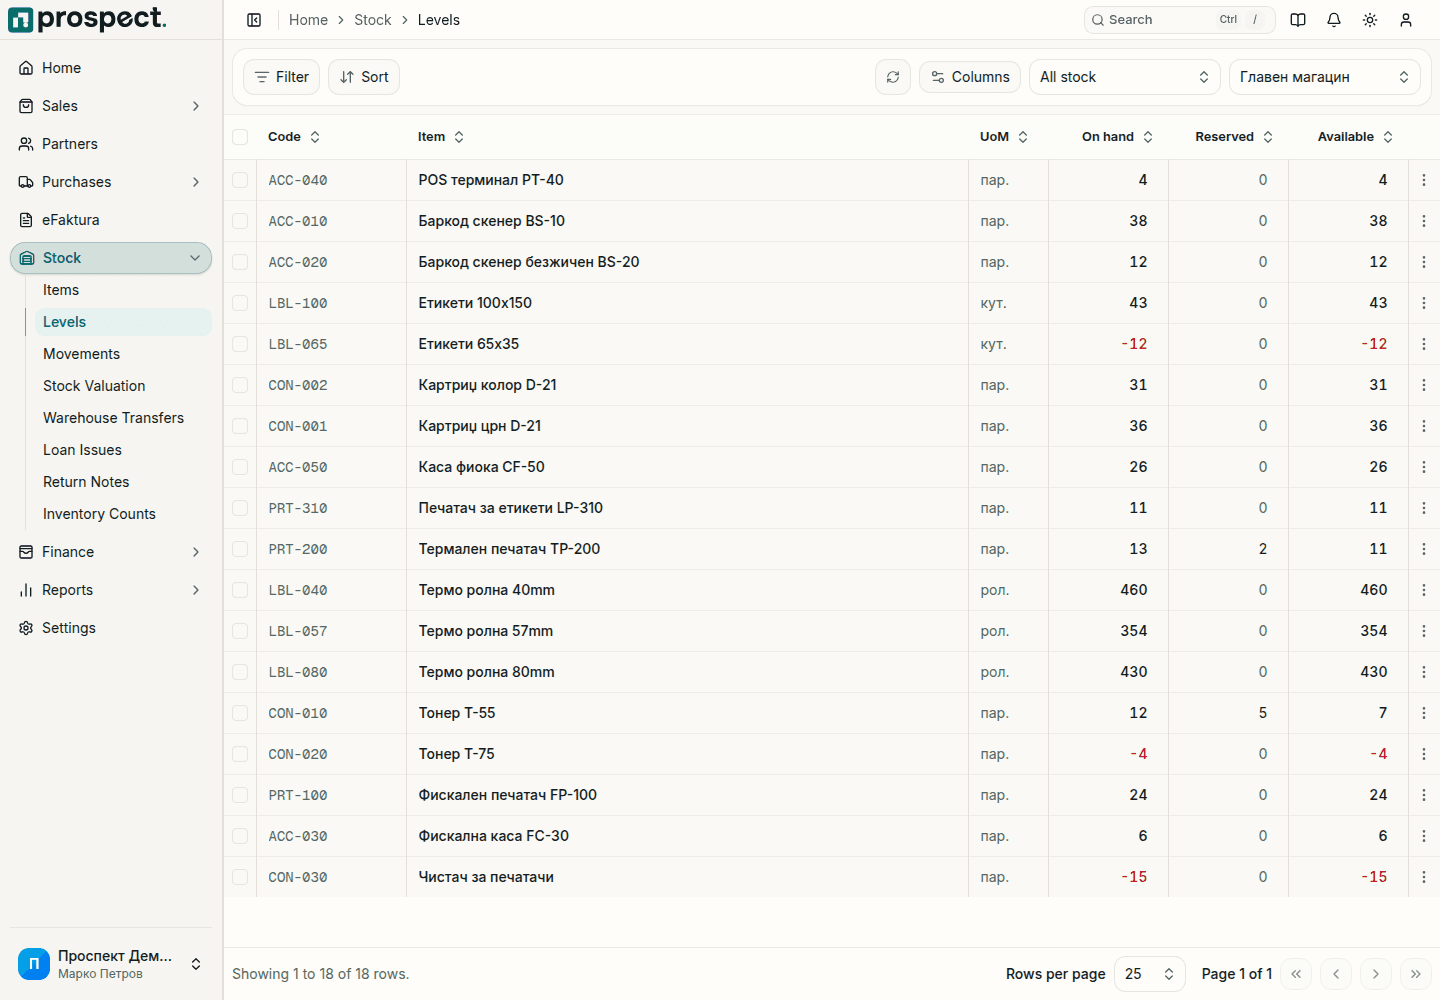Expand the Finance menu
1440x1000 pixels.
(111, 552)
